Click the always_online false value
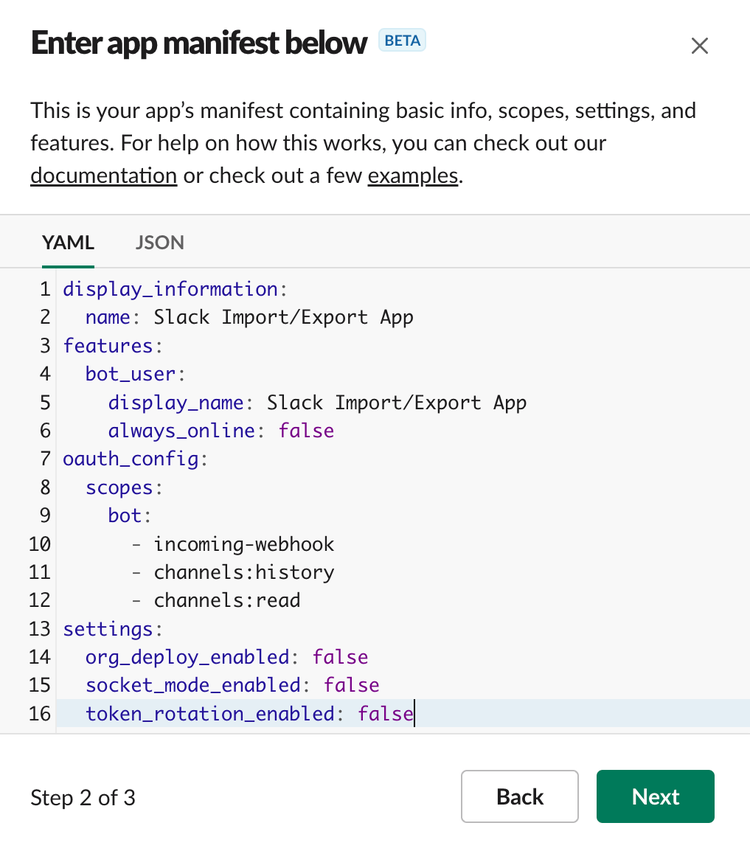The image size is (750, 851). pyautogui.click(x=304, y=430)
